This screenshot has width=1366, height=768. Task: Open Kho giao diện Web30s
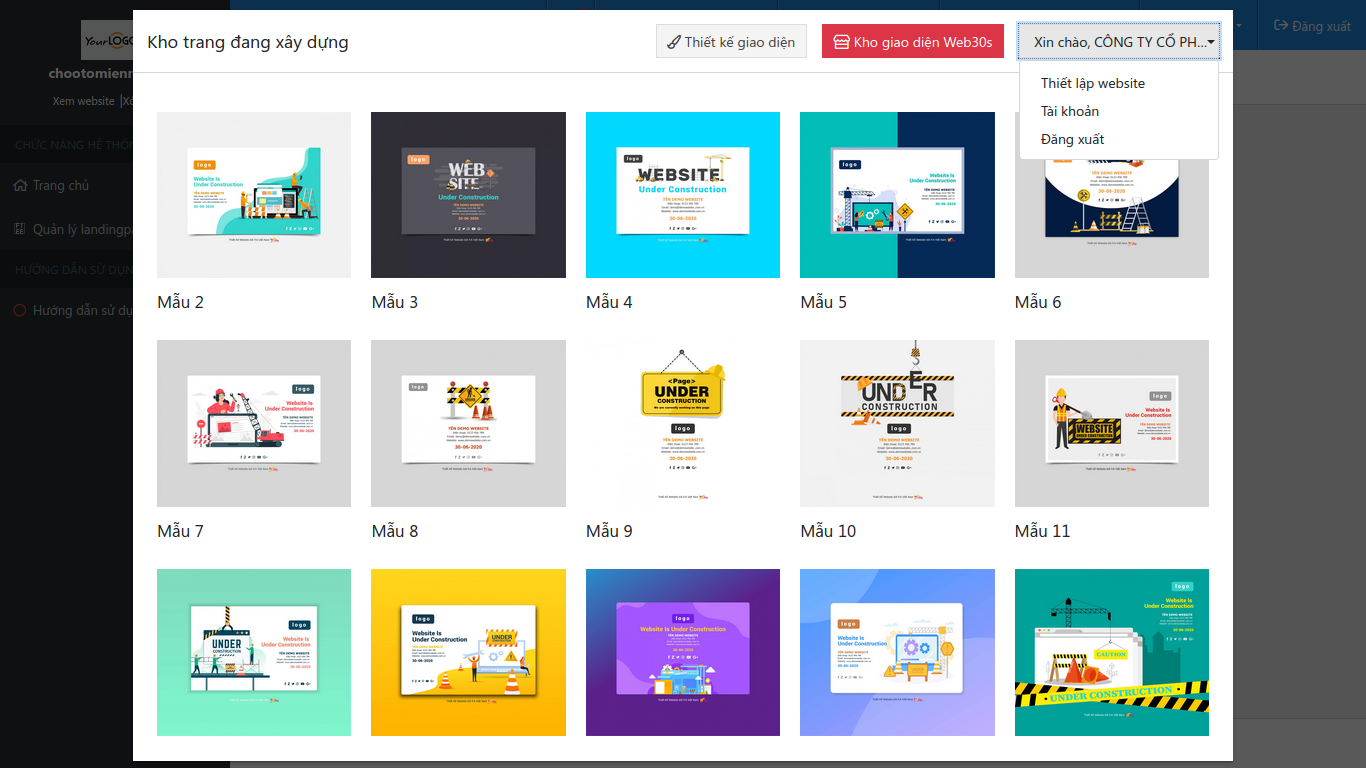click(913, 42)
